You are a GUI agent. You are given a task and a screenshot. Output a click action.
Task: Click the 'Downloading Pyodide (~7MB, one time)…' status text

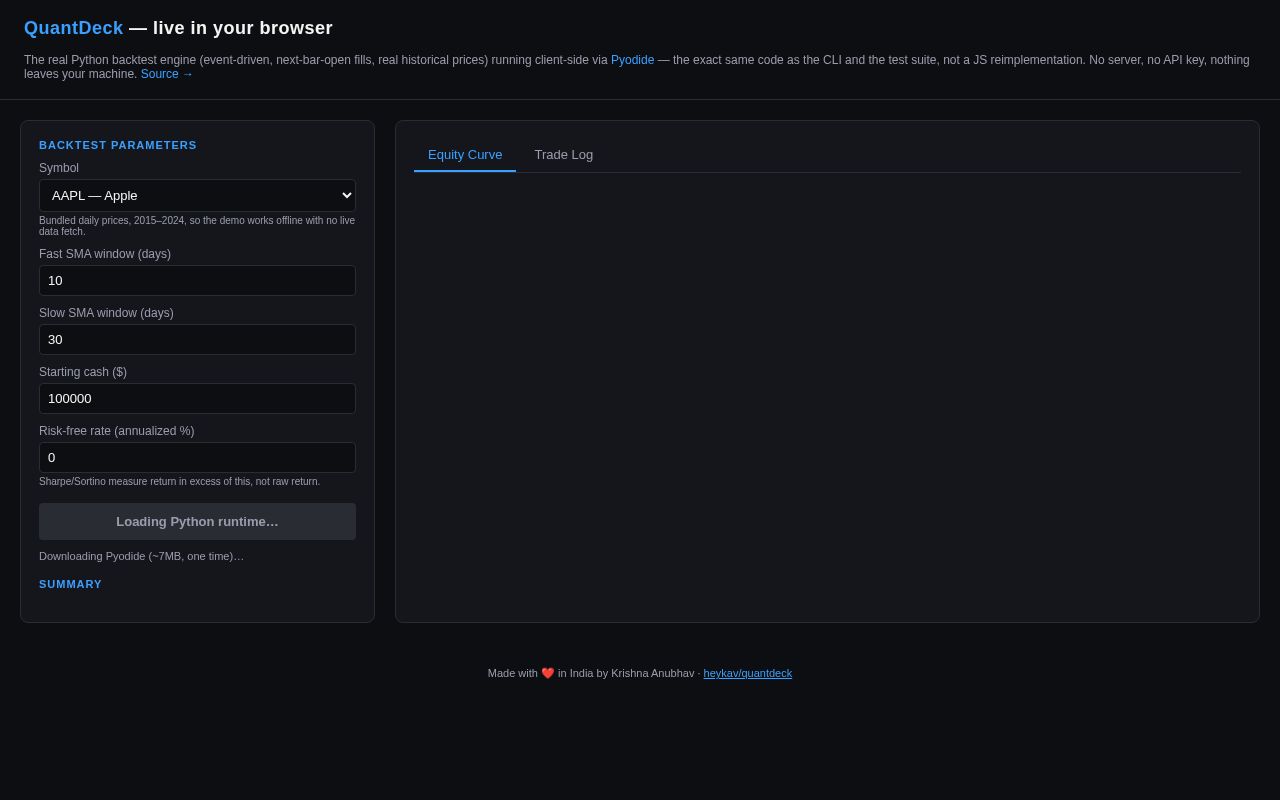pos(141,556)
